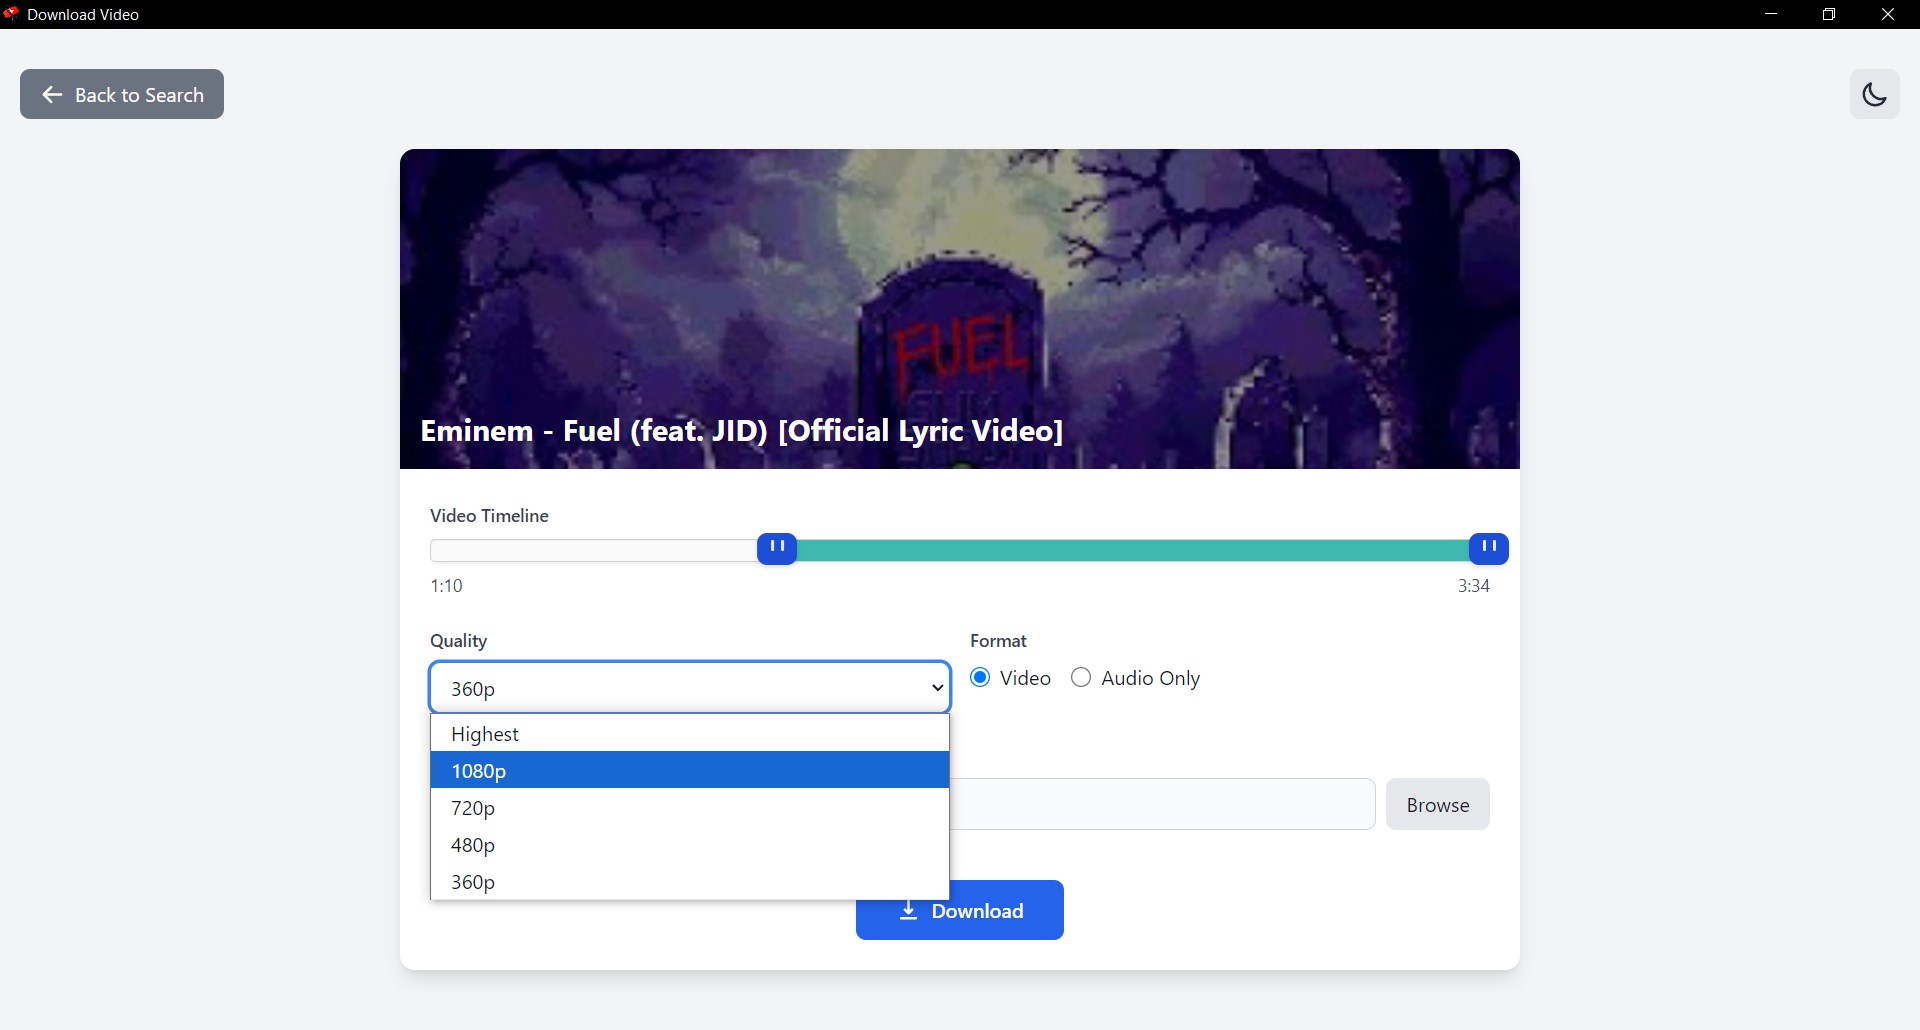Click the 'Format' label
1920x1030 pixels.
click(x=998, y=641)
